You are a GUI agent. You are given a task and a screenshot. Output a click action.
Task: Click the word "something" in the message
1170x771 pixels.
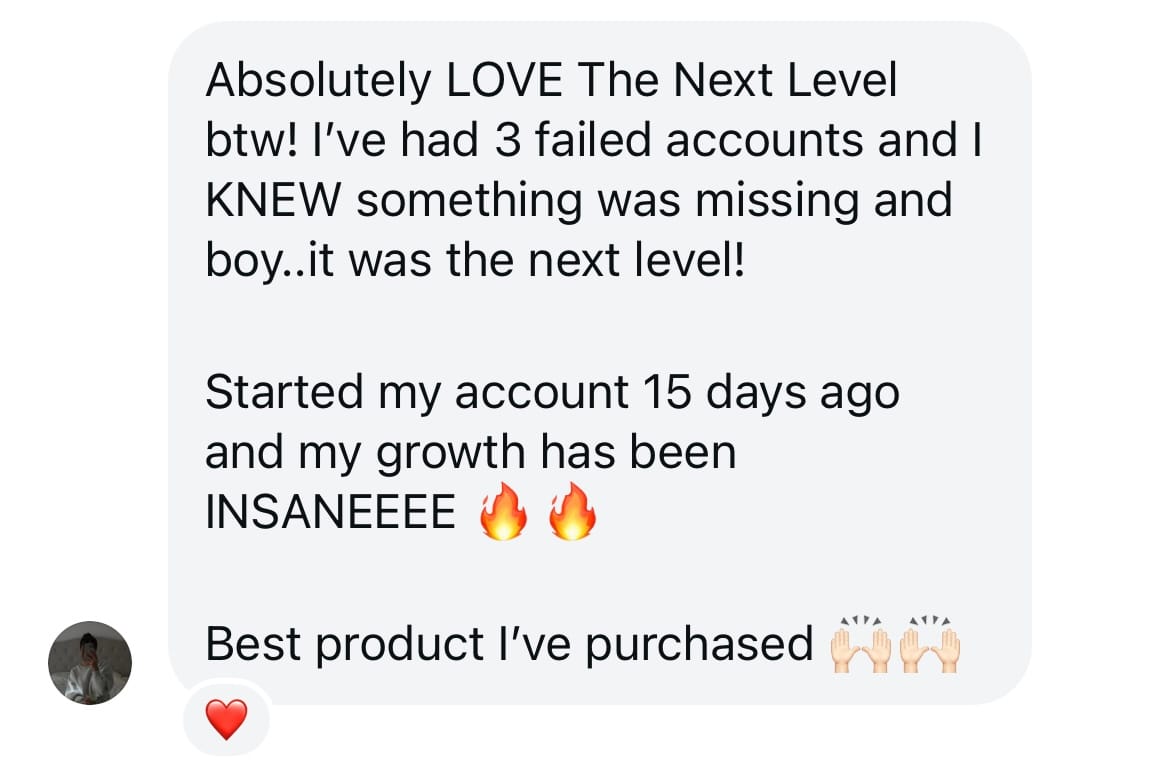pos(468,202)
